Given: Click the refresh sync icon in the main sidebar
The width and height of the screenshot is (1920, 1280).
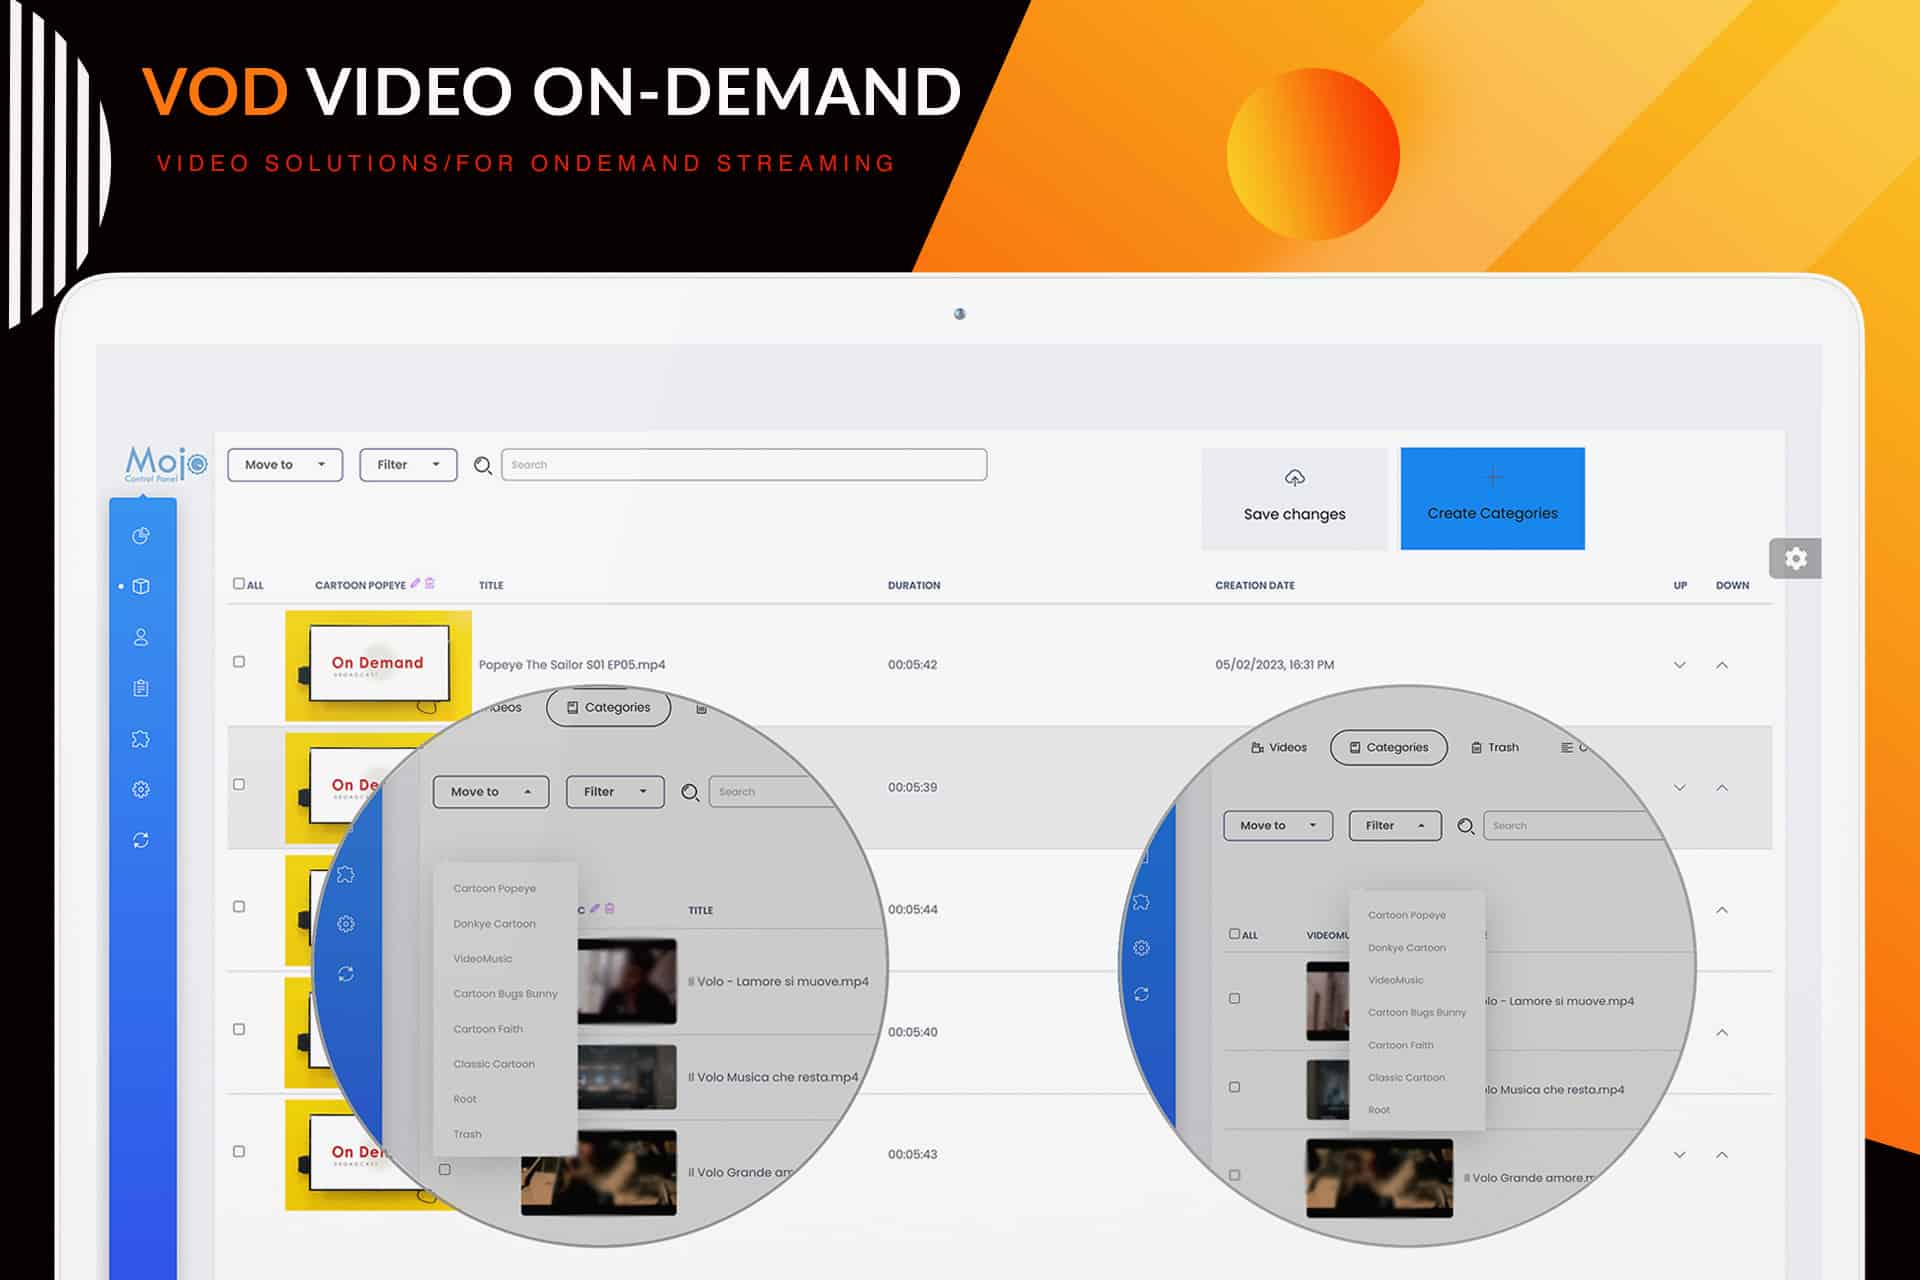Looking at the screenshot, I should [141, 840].
